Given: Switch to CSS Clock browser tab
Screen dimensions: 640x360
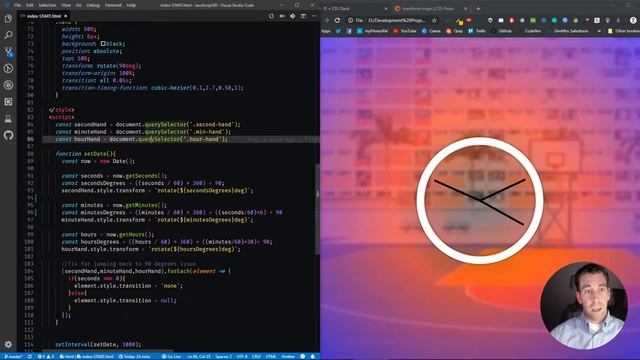Looking at the screenshot, I should (x=354, y=8).
